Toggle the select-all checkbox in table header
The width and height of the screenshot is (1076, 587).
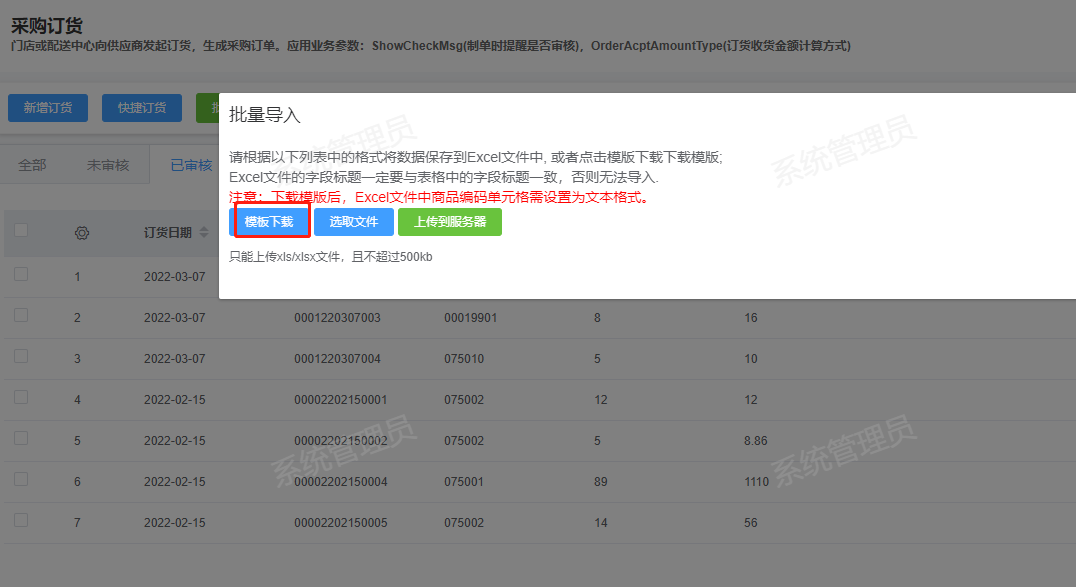pyautogui.click(x=21, y=231)
